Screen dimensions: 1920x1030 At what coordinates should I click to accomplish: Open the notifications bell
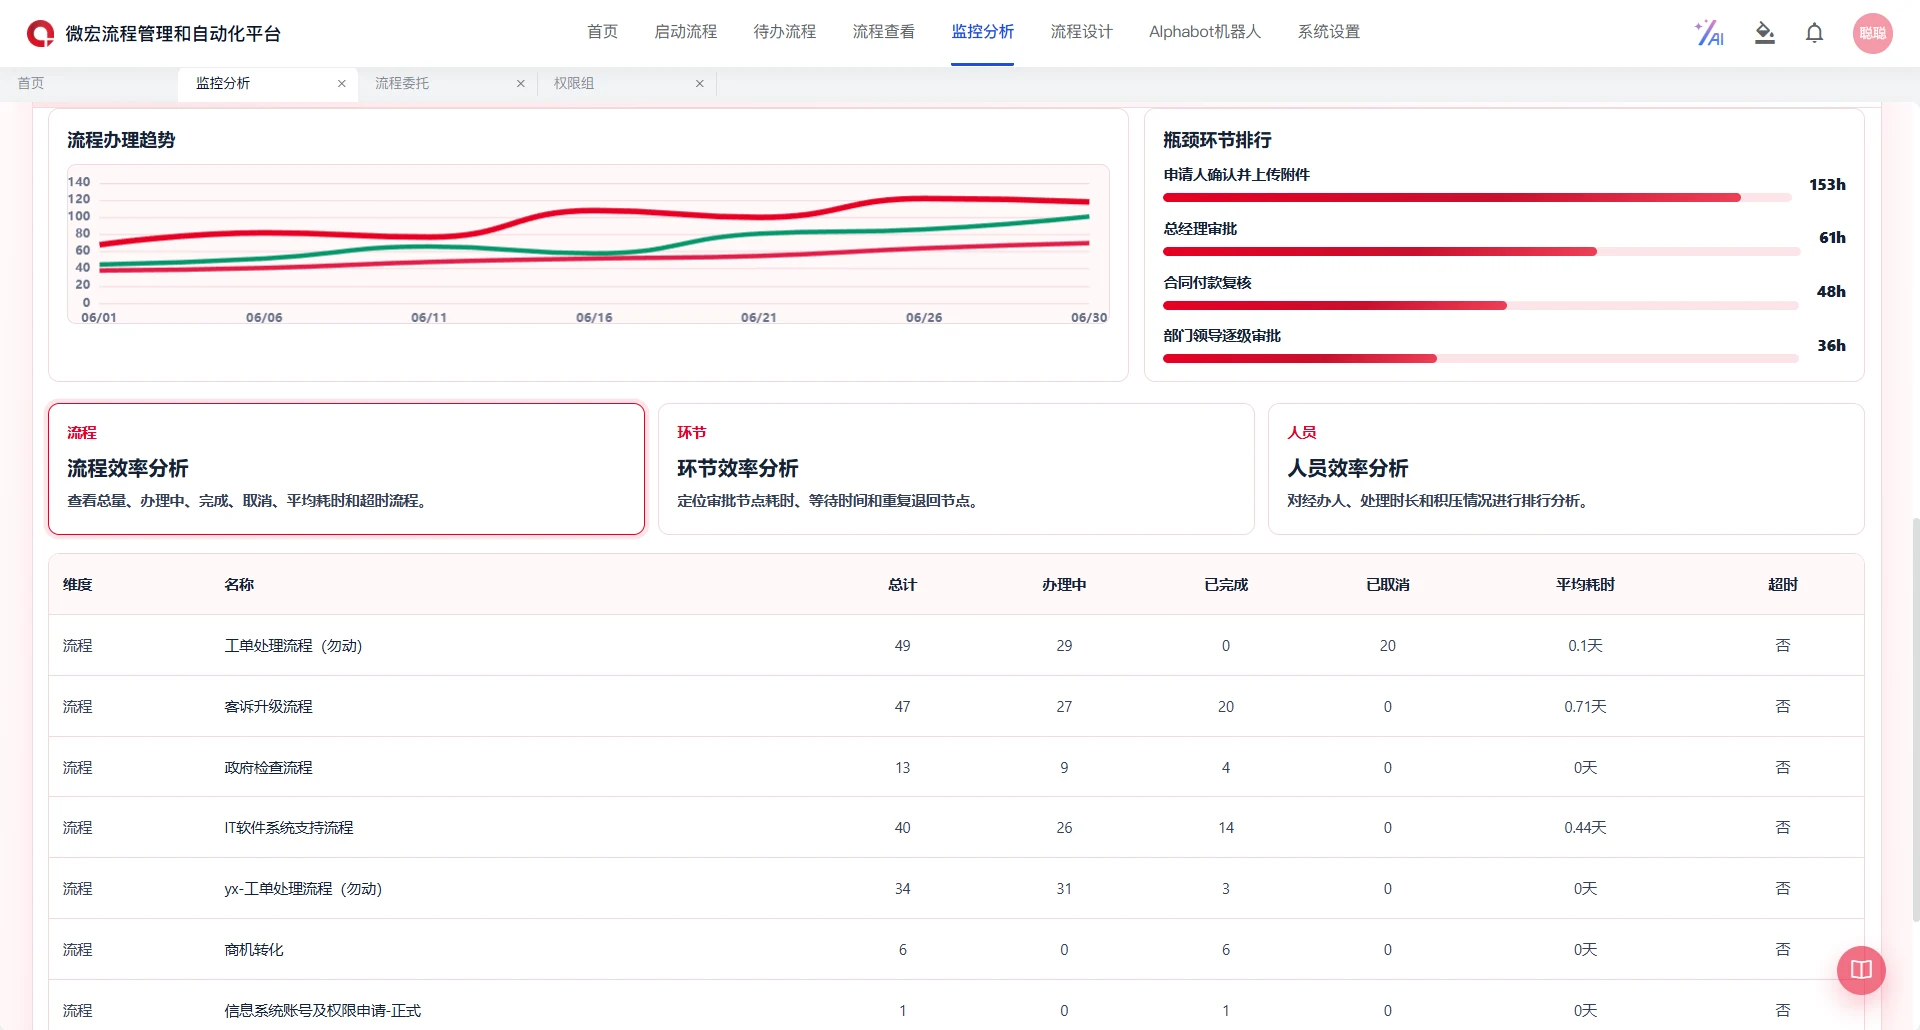click(1814, 33)
